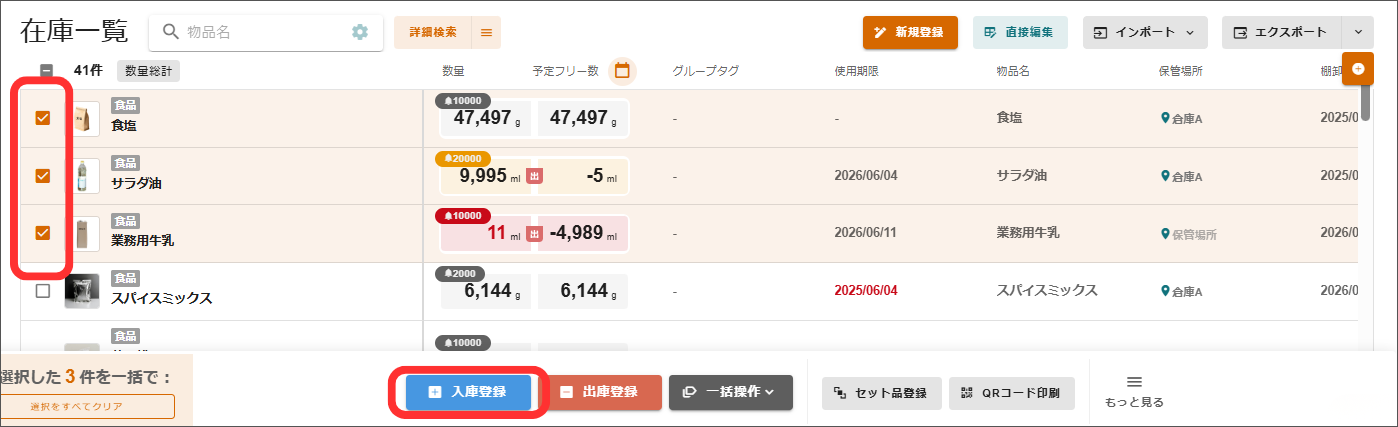Check the スパイスミックス row checkbox
1398x427 pixels.
43,291
